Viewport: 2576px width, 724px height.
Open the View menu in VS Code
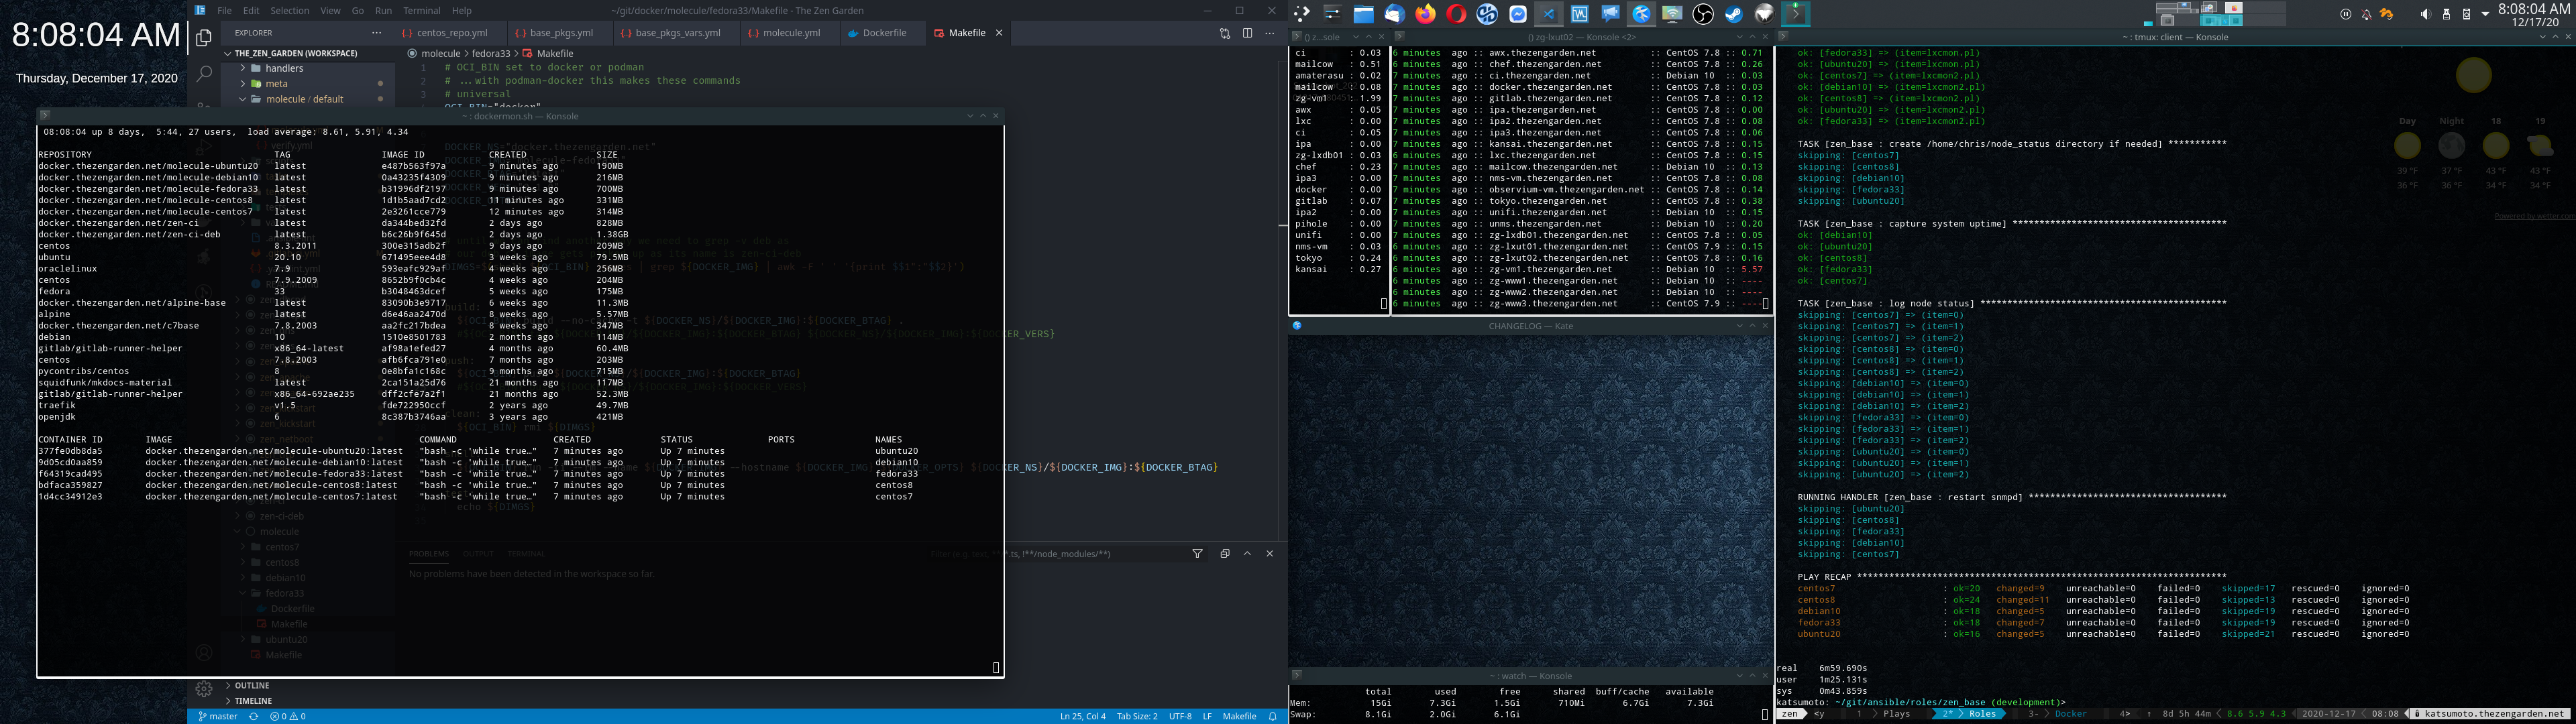(330, 11)
